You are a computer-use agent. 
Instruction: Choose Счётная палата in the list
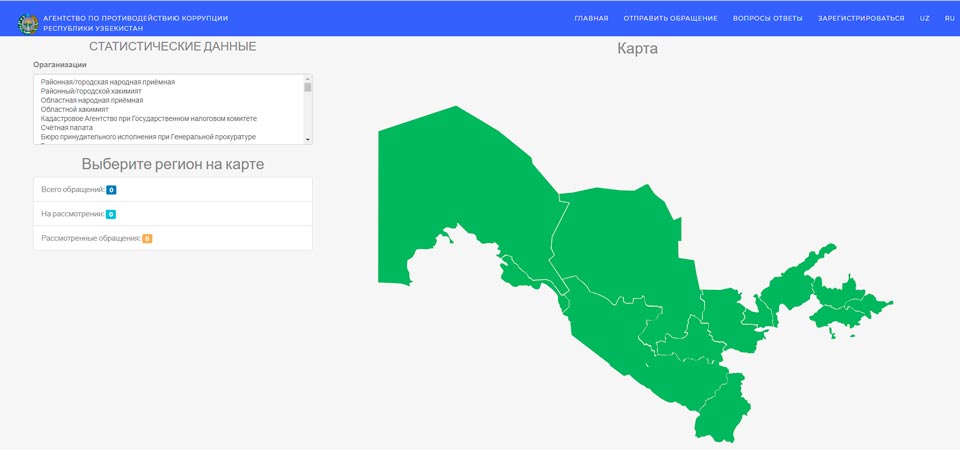68,127
